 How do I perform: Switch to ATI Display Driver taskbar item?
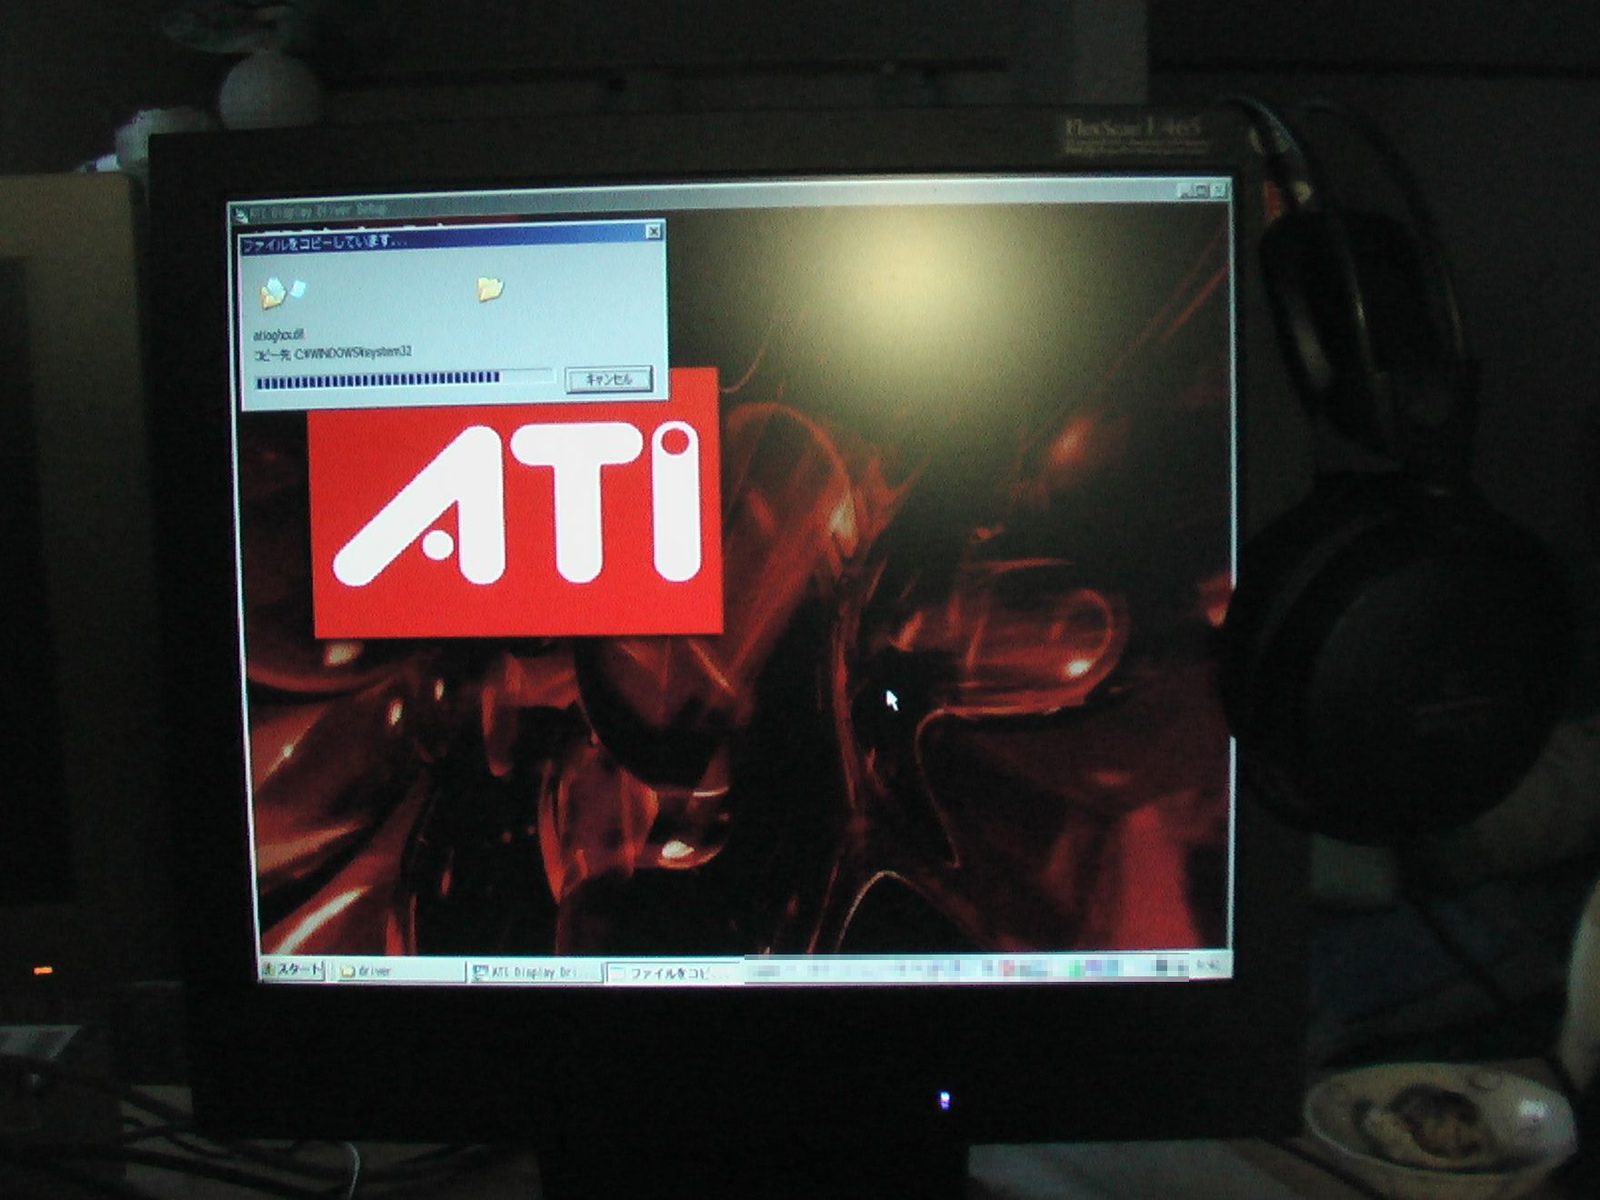tap(535, 972)
